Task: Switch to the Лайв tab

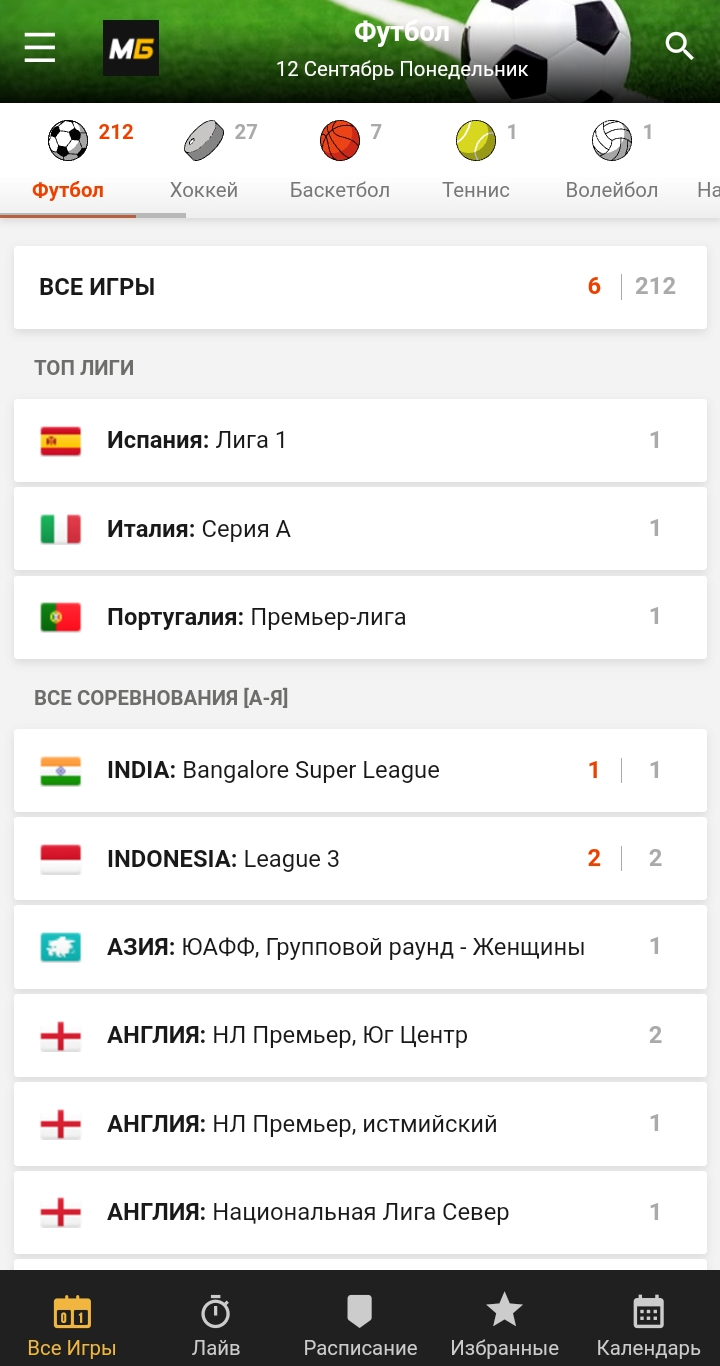Action: [x=216, y=1325]
